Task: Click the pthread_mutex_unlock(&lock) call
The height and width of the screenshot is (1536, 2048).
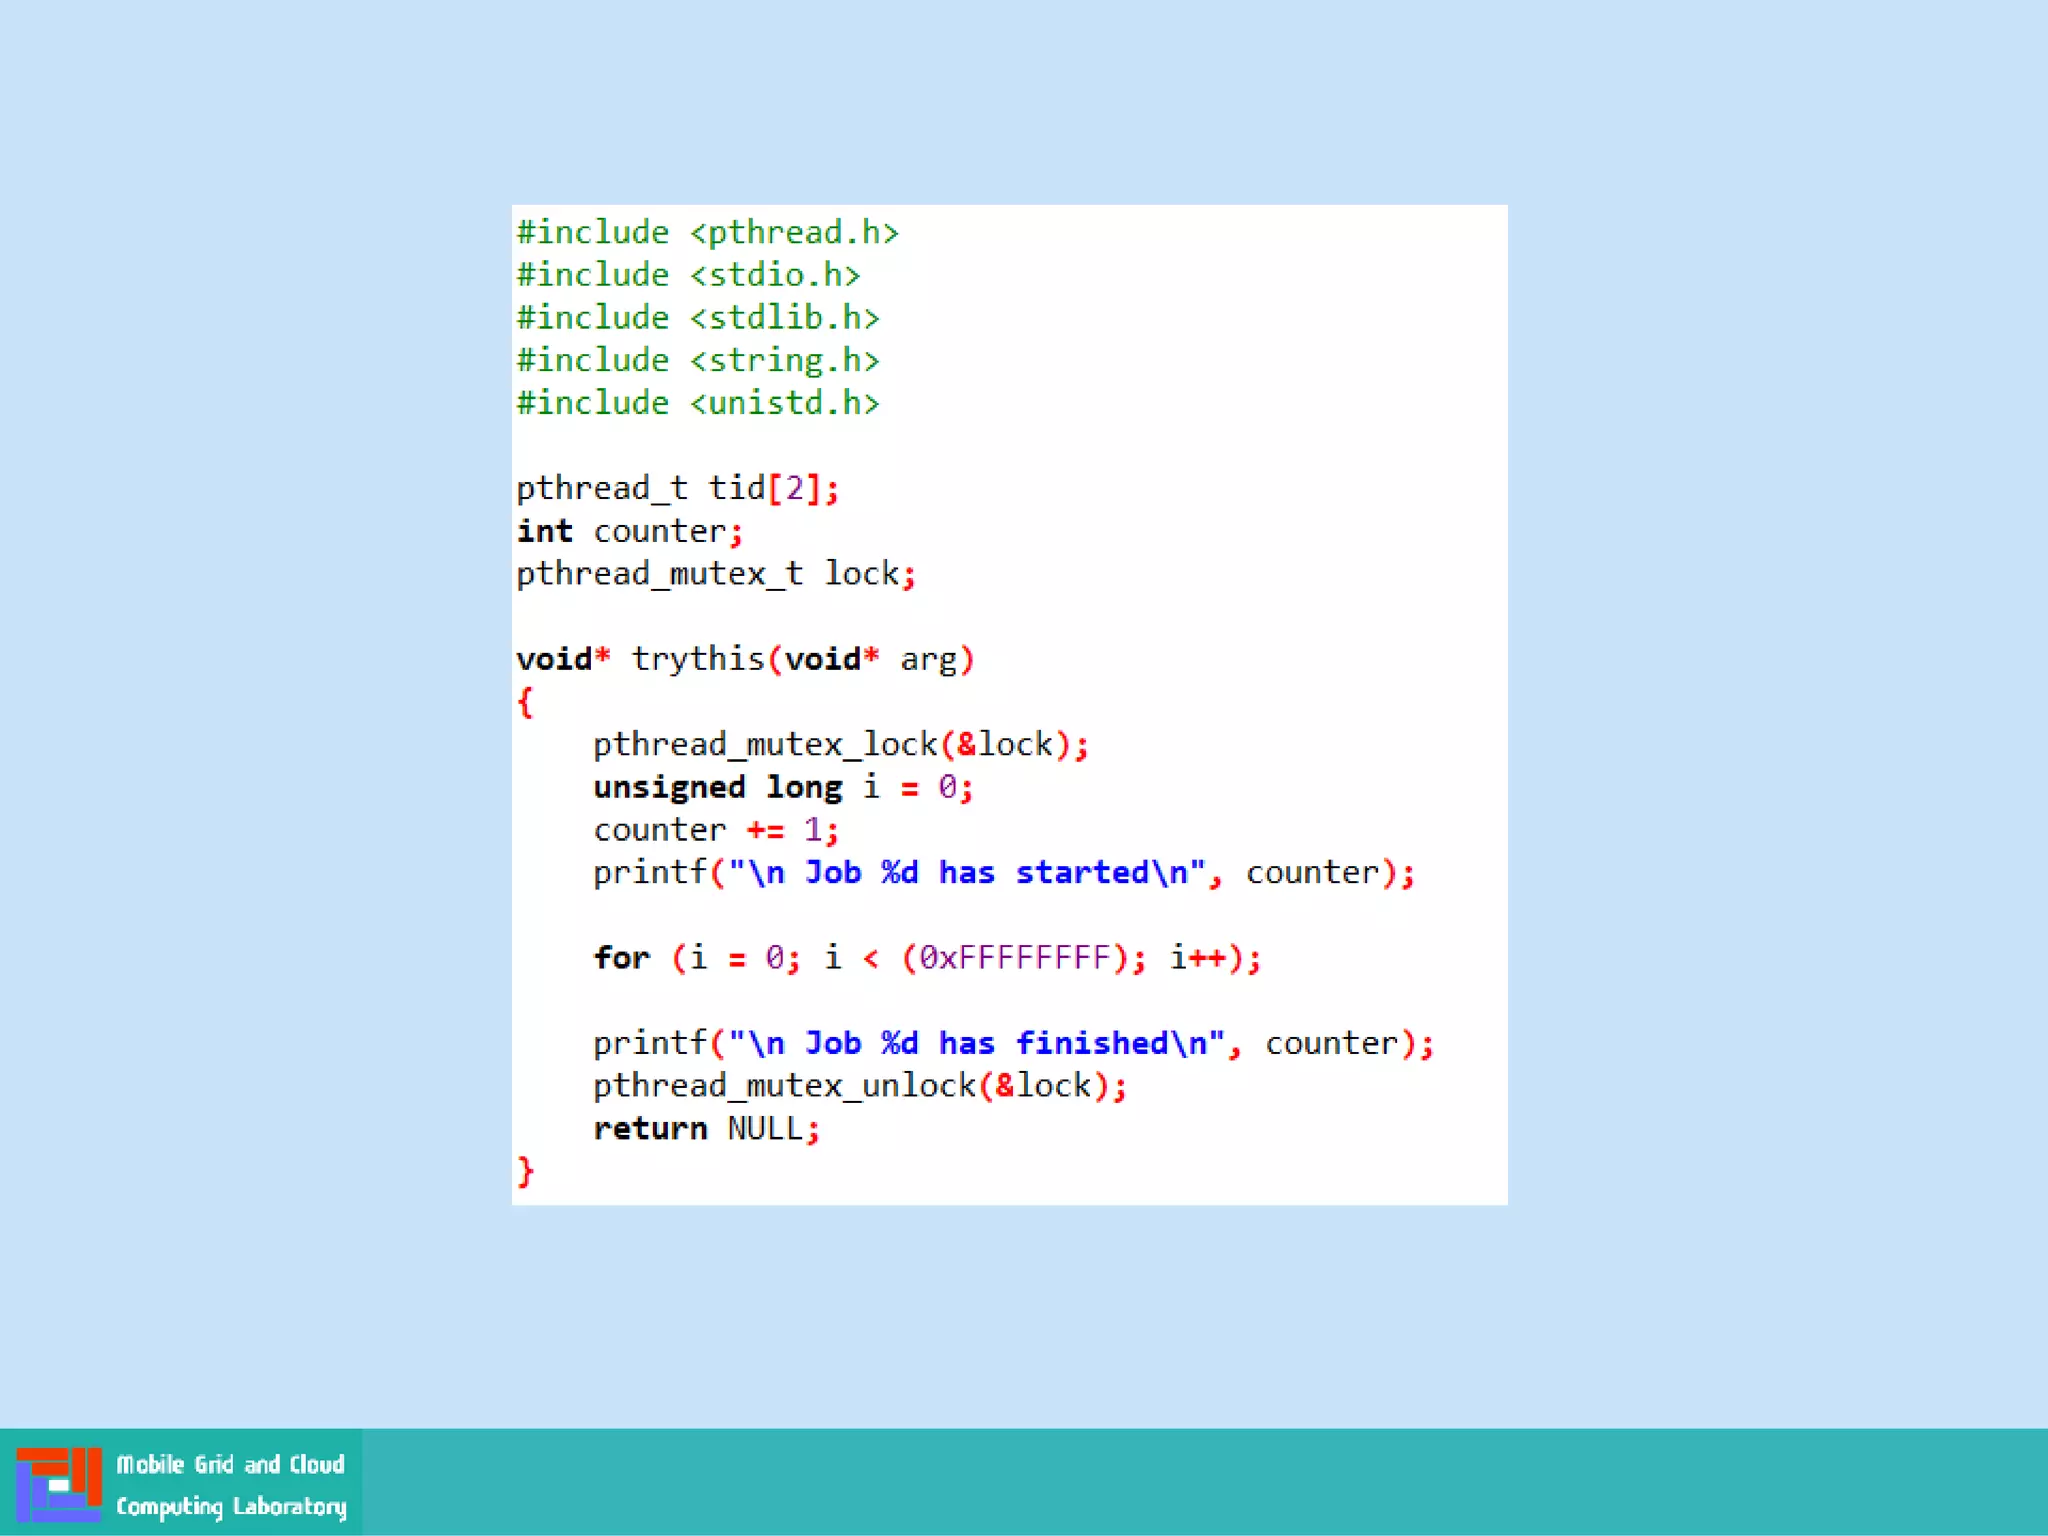Action: click(859, 1086)
